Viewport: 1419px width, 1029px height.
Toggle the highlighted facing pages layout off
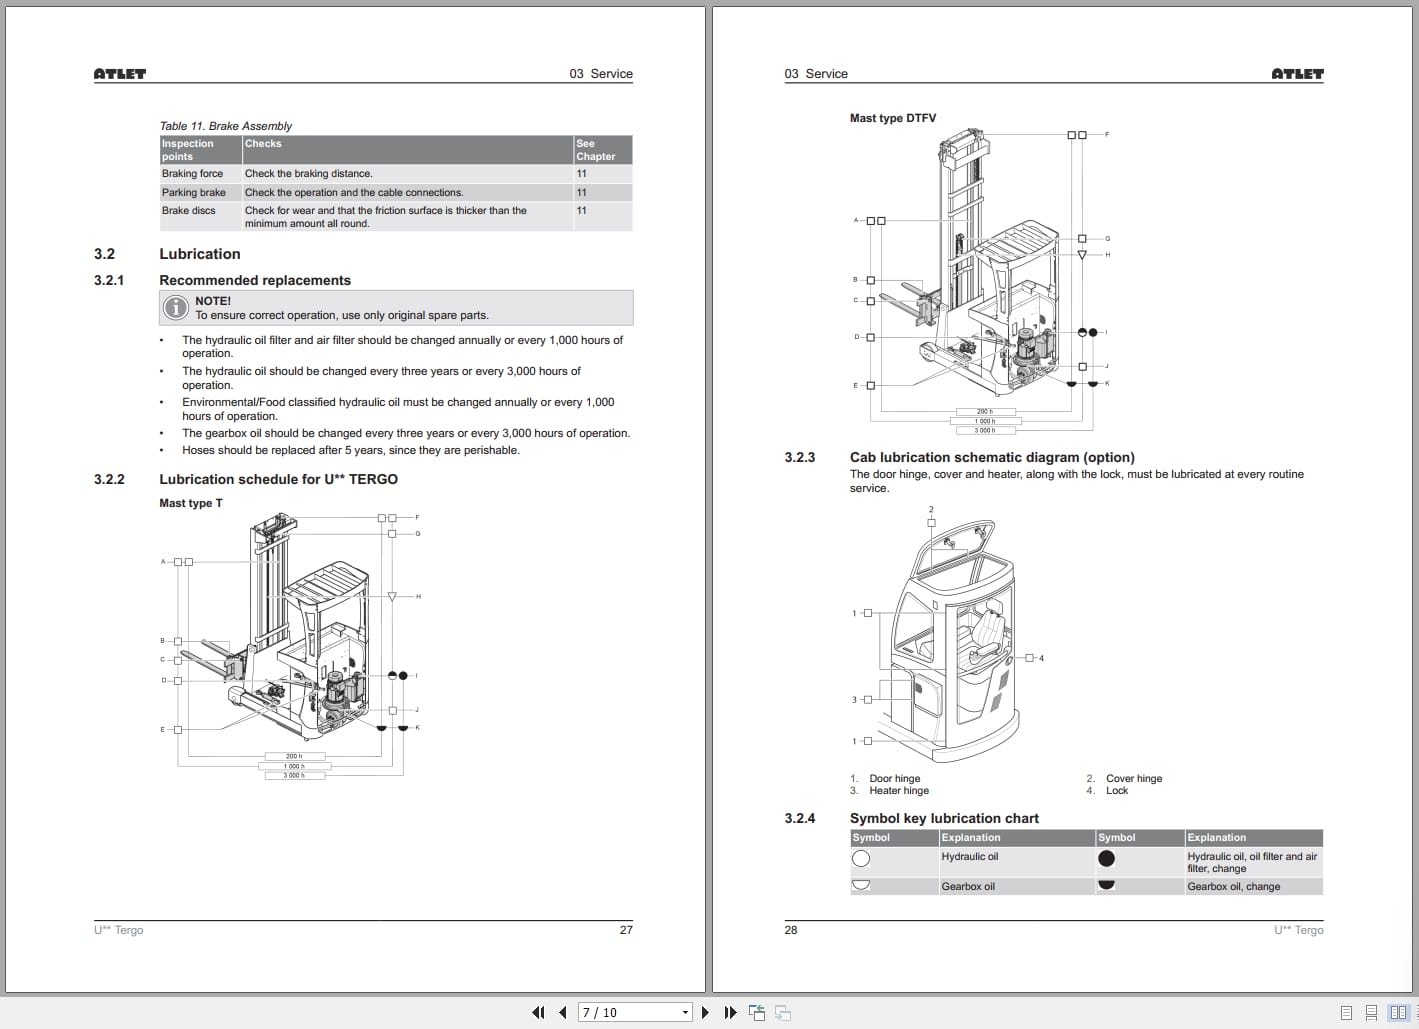pyautogui.click(x=1398, y=1012)
